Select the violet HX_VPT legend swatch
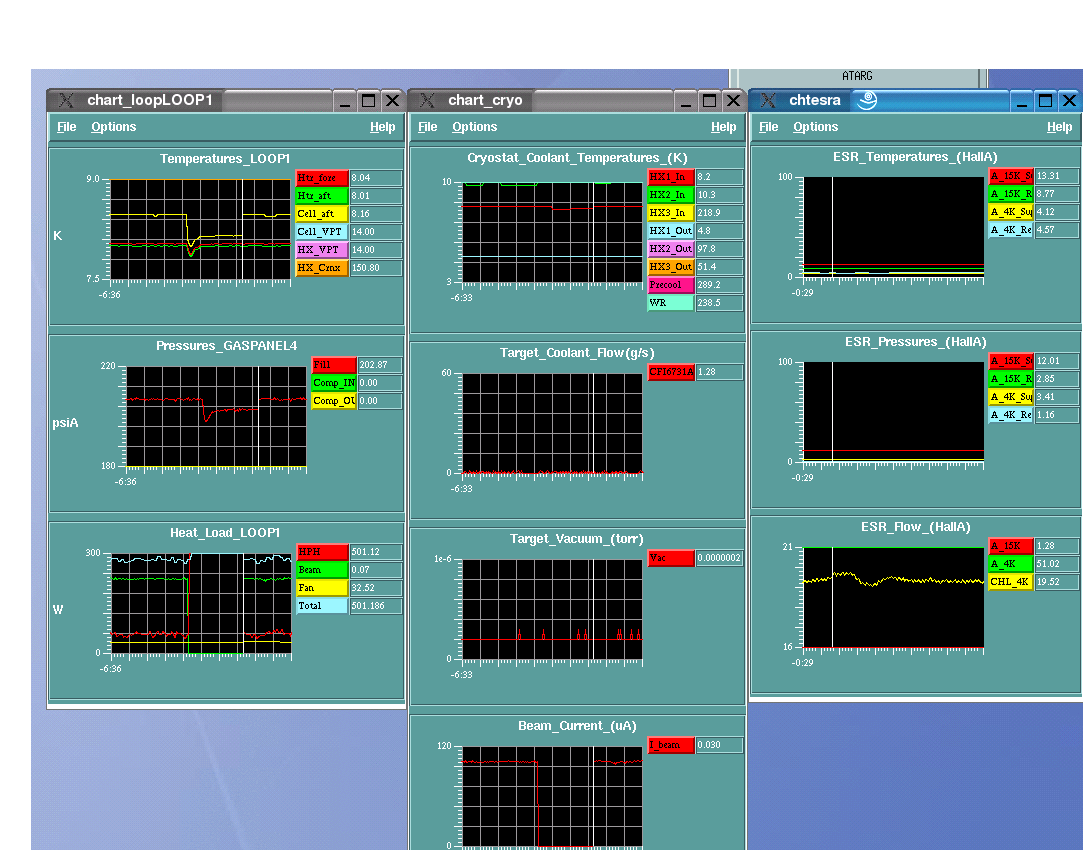 (322, 250)
